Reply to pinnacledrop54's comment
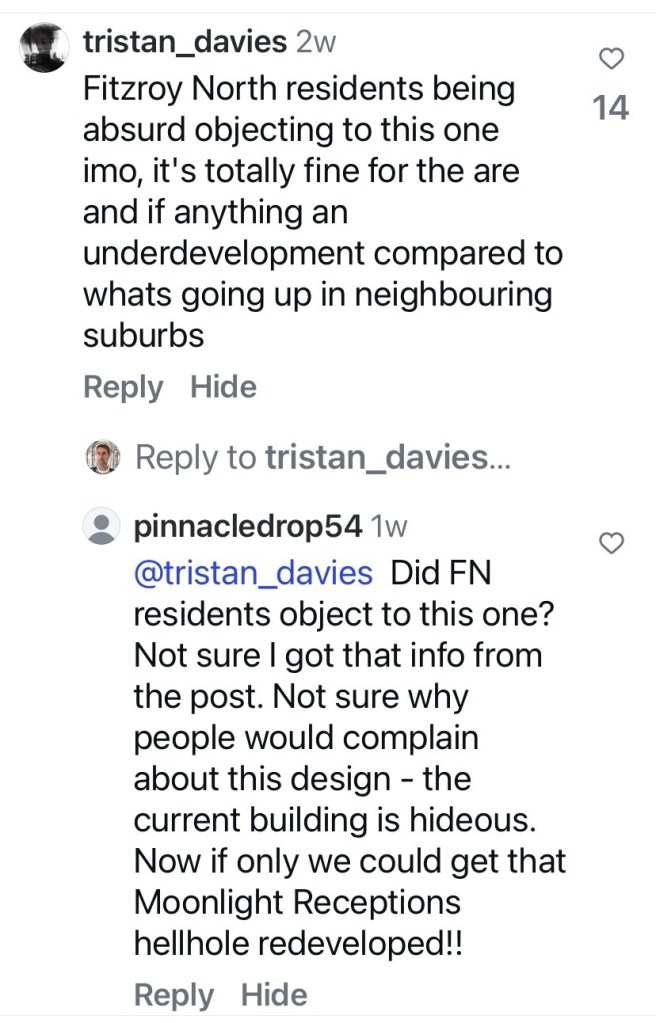 173,995
